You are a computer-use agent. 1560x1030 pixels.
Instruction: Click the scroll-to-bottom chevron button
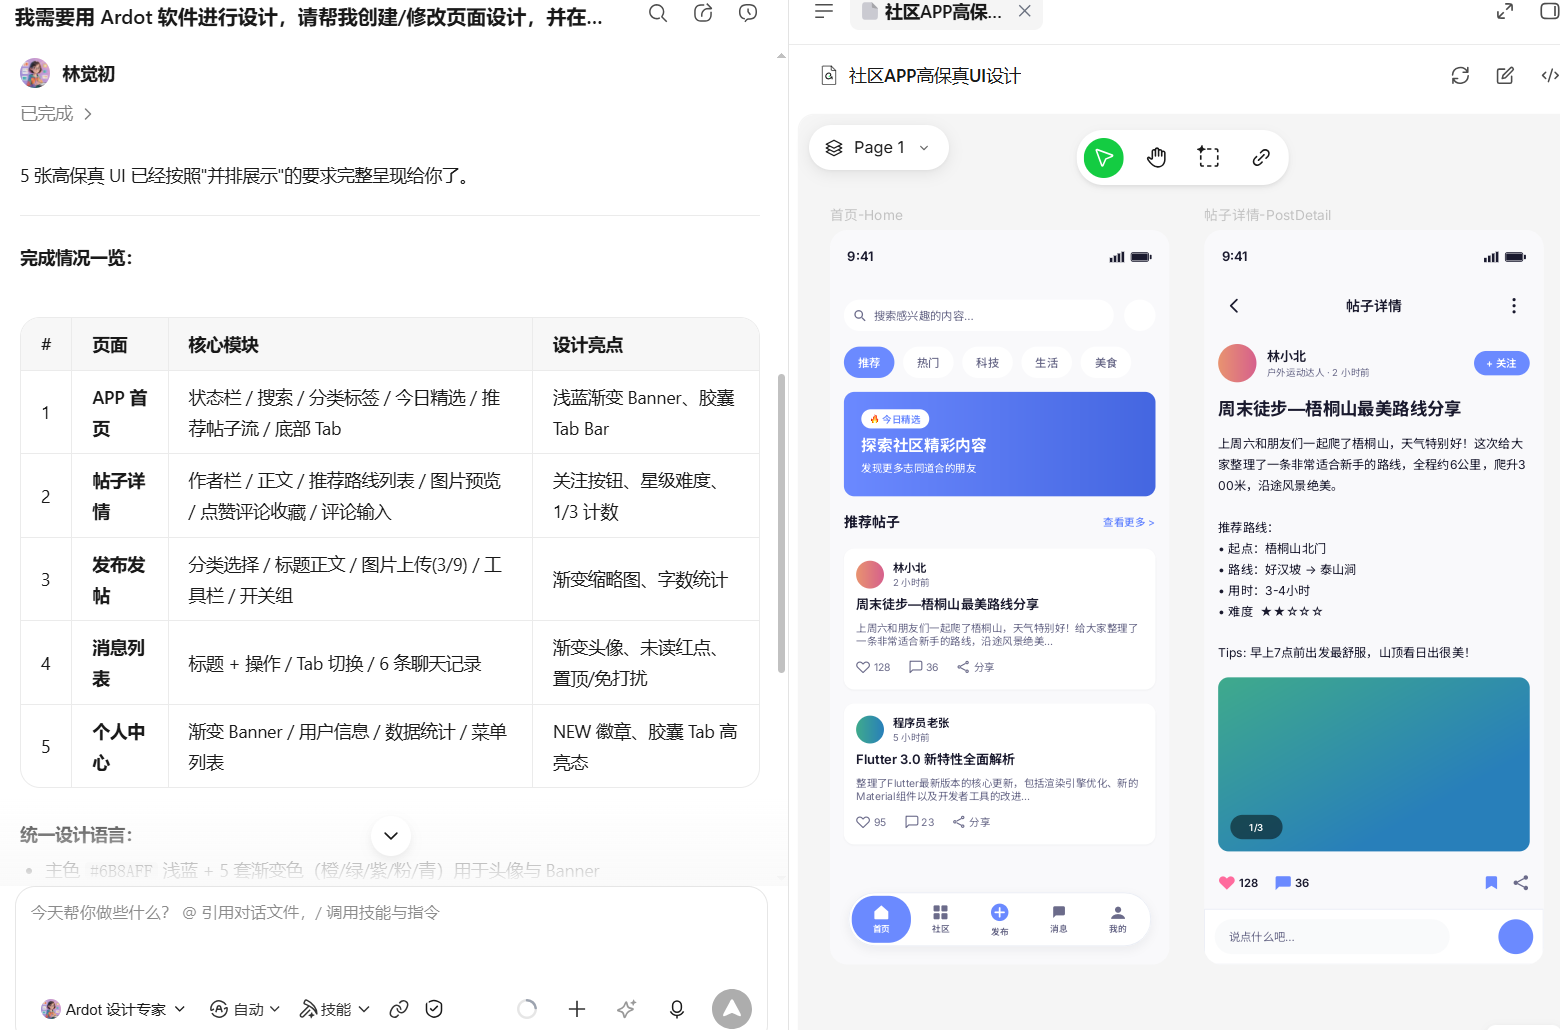[391, 836]
